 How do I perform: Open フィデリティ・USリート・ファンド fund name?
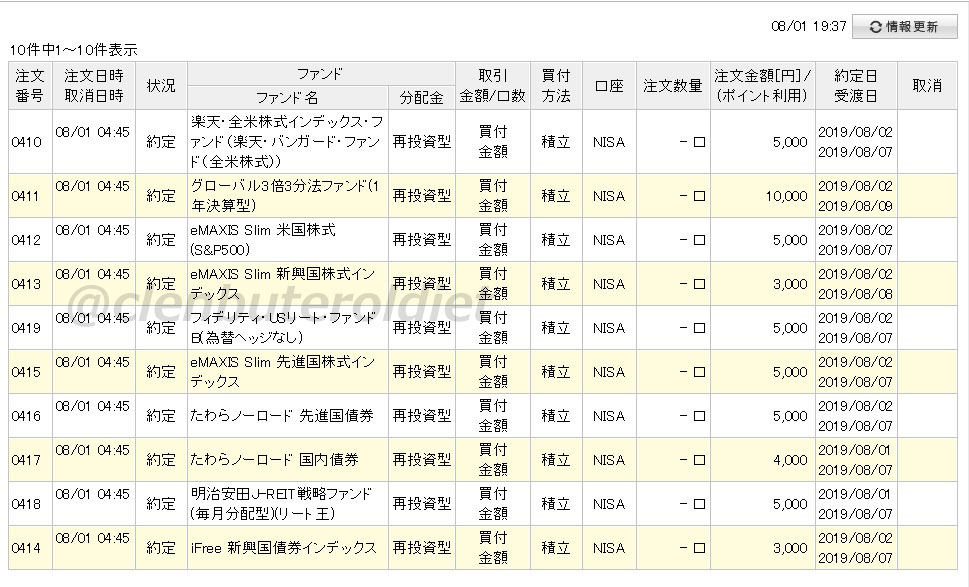pos(282,327)
